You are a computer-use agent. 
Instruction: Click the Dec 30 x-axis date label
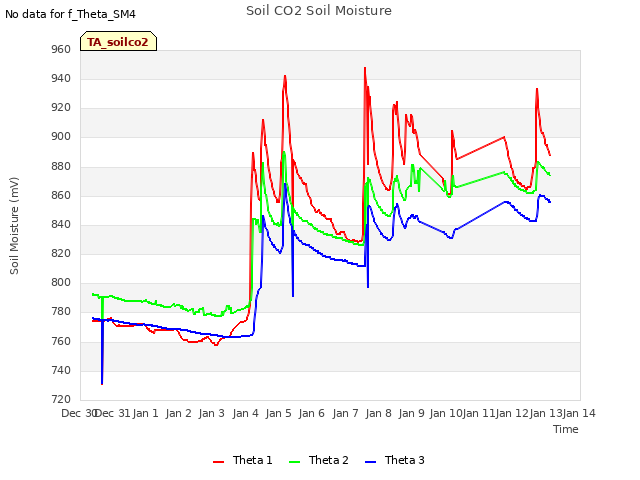pos(79,413)
